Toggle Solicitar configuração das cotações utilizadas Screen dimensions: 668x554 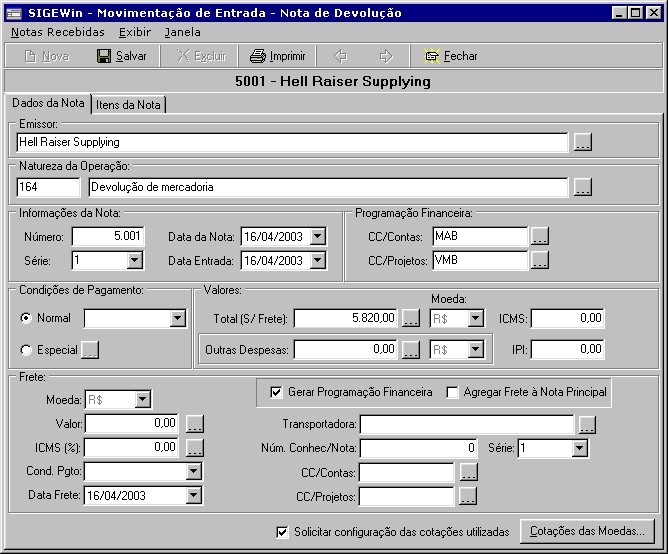282,532
